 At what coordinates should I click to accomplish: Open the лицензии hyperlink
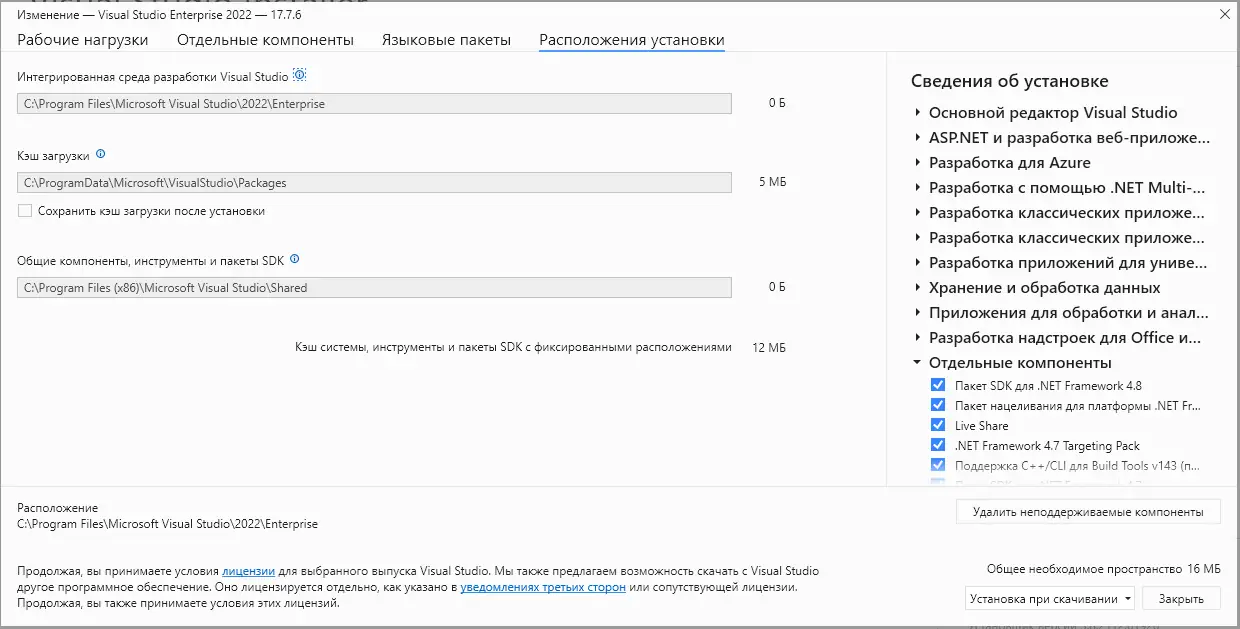[x=247, y=570]
